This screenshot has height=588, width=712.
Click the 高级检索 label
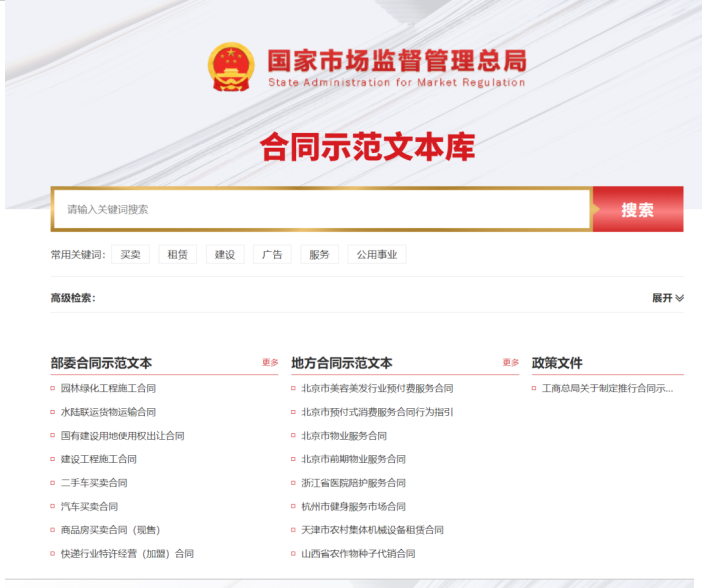73,298
